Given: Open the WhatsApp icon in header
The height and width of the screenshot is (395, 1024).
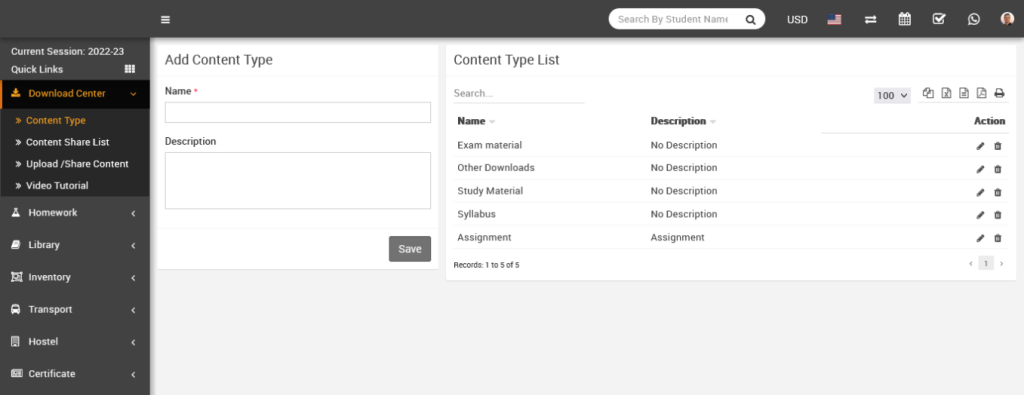Looking at the screenshot, I should pos(974,20).
